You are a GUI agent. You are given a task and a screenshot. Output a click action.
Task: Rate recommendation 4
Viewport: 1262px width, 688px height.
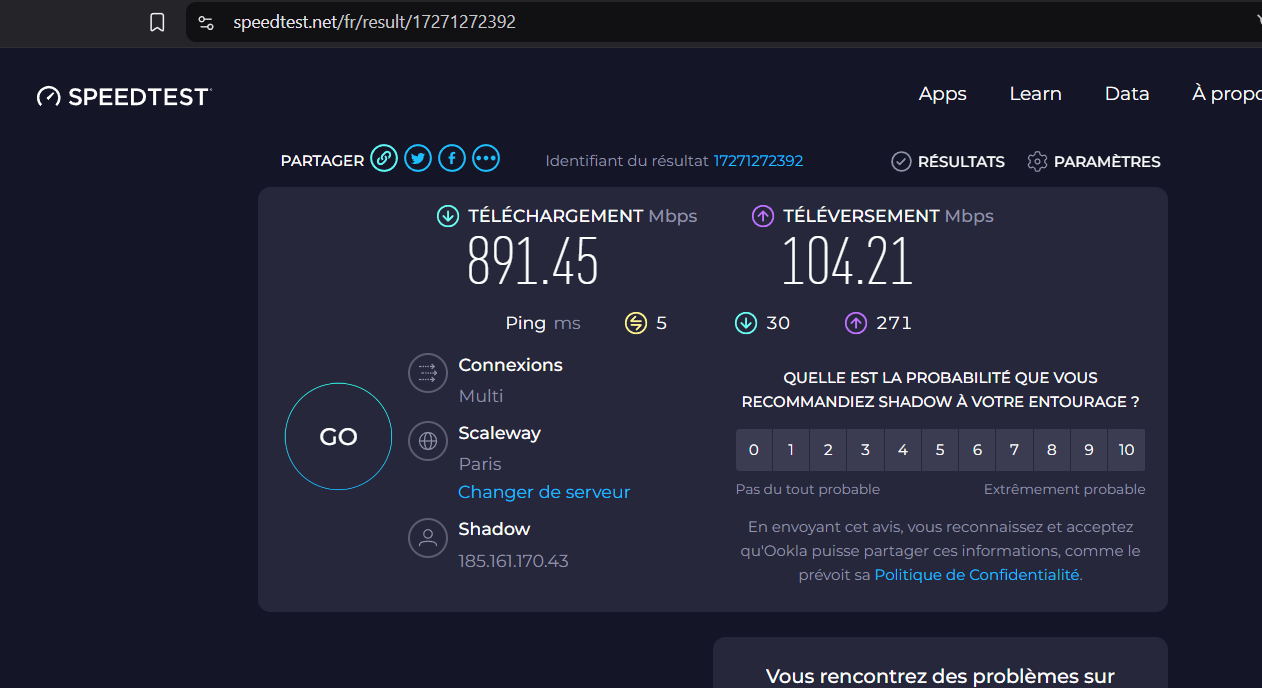point(903,450)
